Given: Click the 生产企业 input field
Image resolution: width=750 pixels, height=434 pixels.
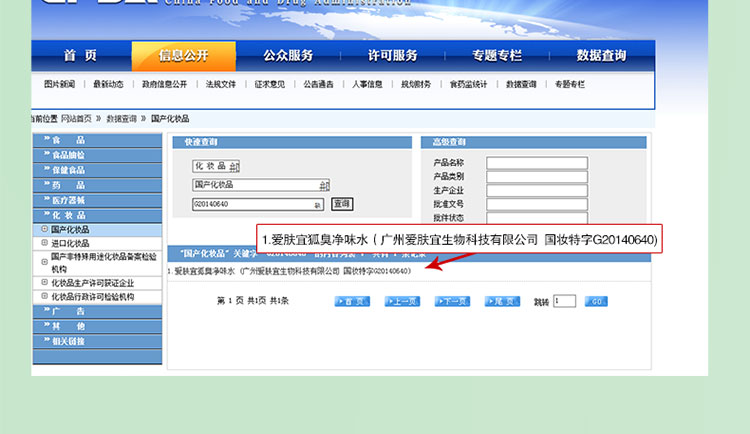Looking at the screenshot, I should 537,190.
